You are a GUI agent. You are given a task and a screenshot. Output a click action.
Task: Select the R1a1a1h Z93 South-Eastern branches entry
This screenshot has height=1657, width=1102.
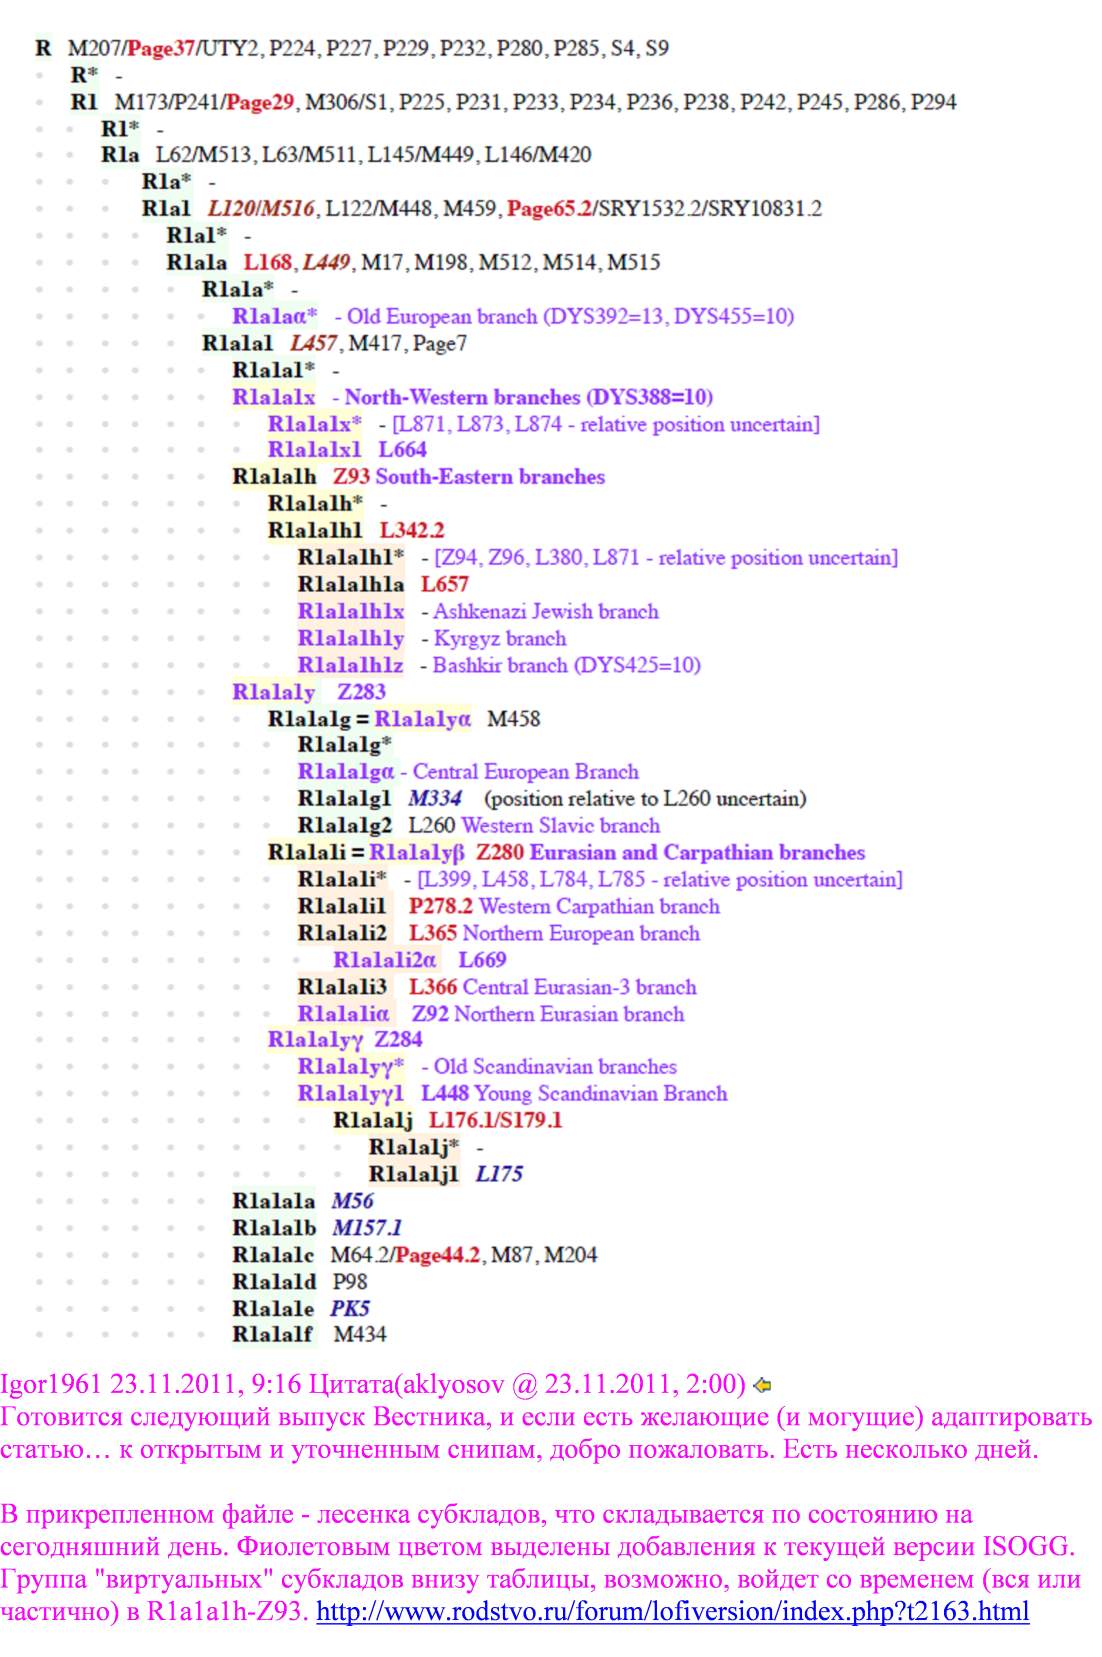pos(418,477)
